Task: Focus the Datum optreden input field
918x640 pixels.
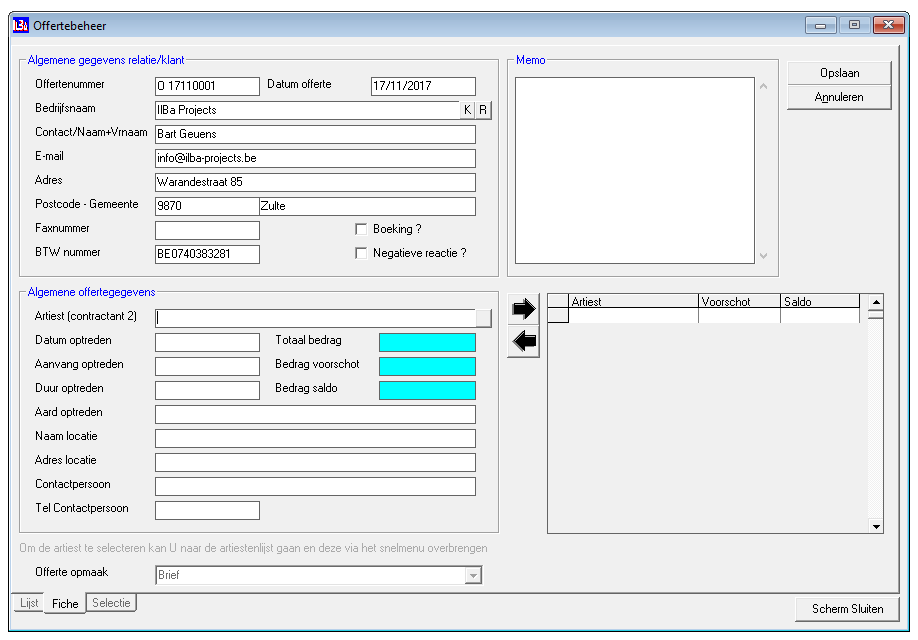Action: 207,342
